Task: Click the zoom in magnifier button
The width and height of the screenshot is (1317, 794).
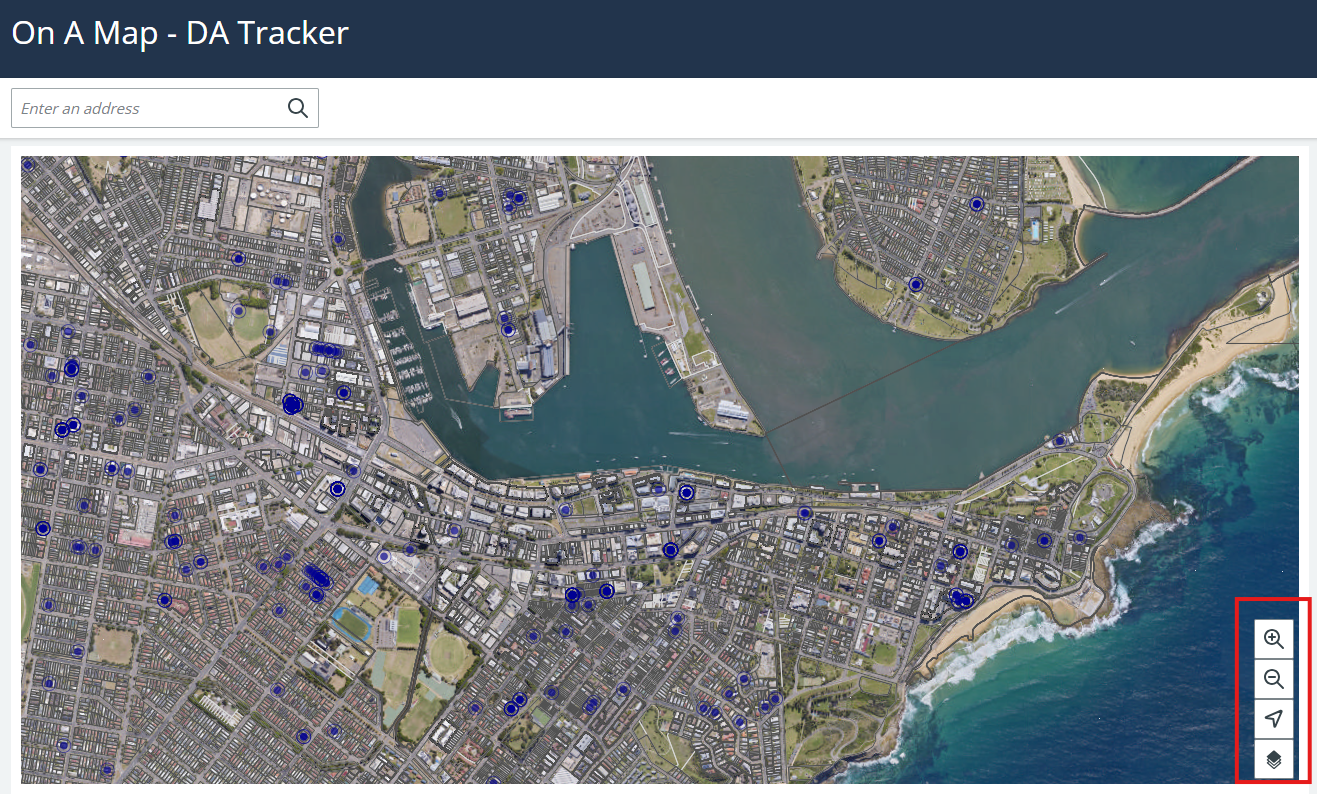Action: 1273,639
